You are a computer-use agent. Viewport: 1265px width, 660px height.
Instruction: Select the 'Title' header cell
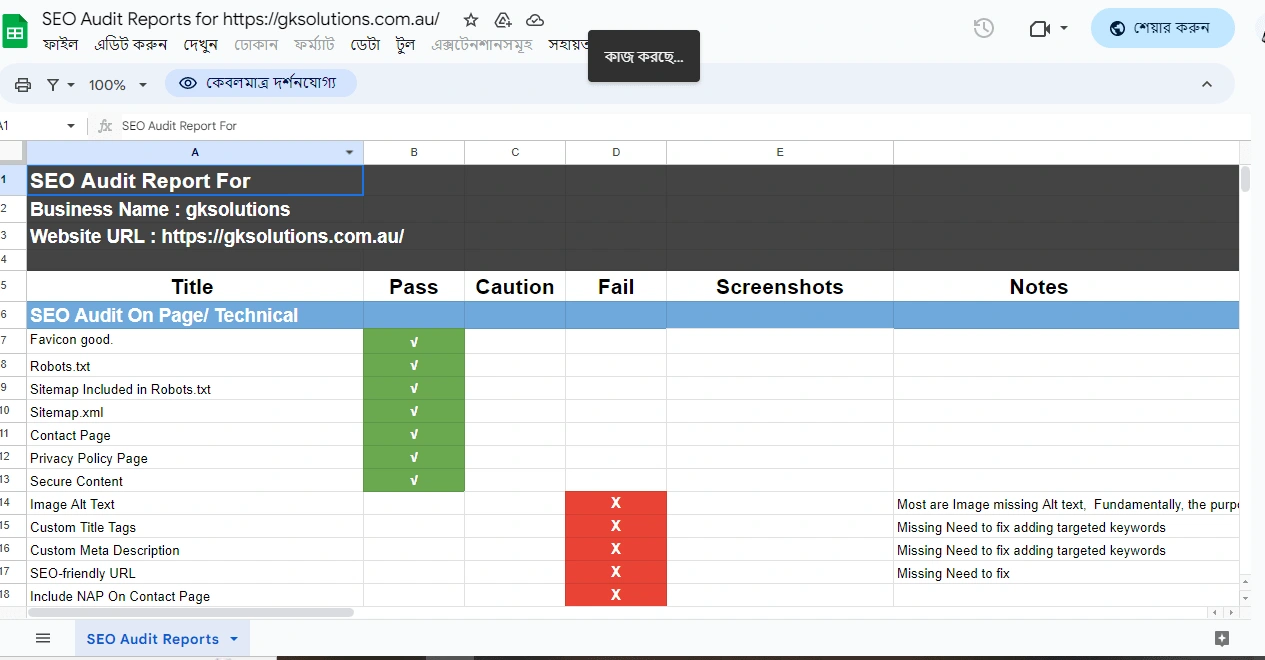coord(195,287)
